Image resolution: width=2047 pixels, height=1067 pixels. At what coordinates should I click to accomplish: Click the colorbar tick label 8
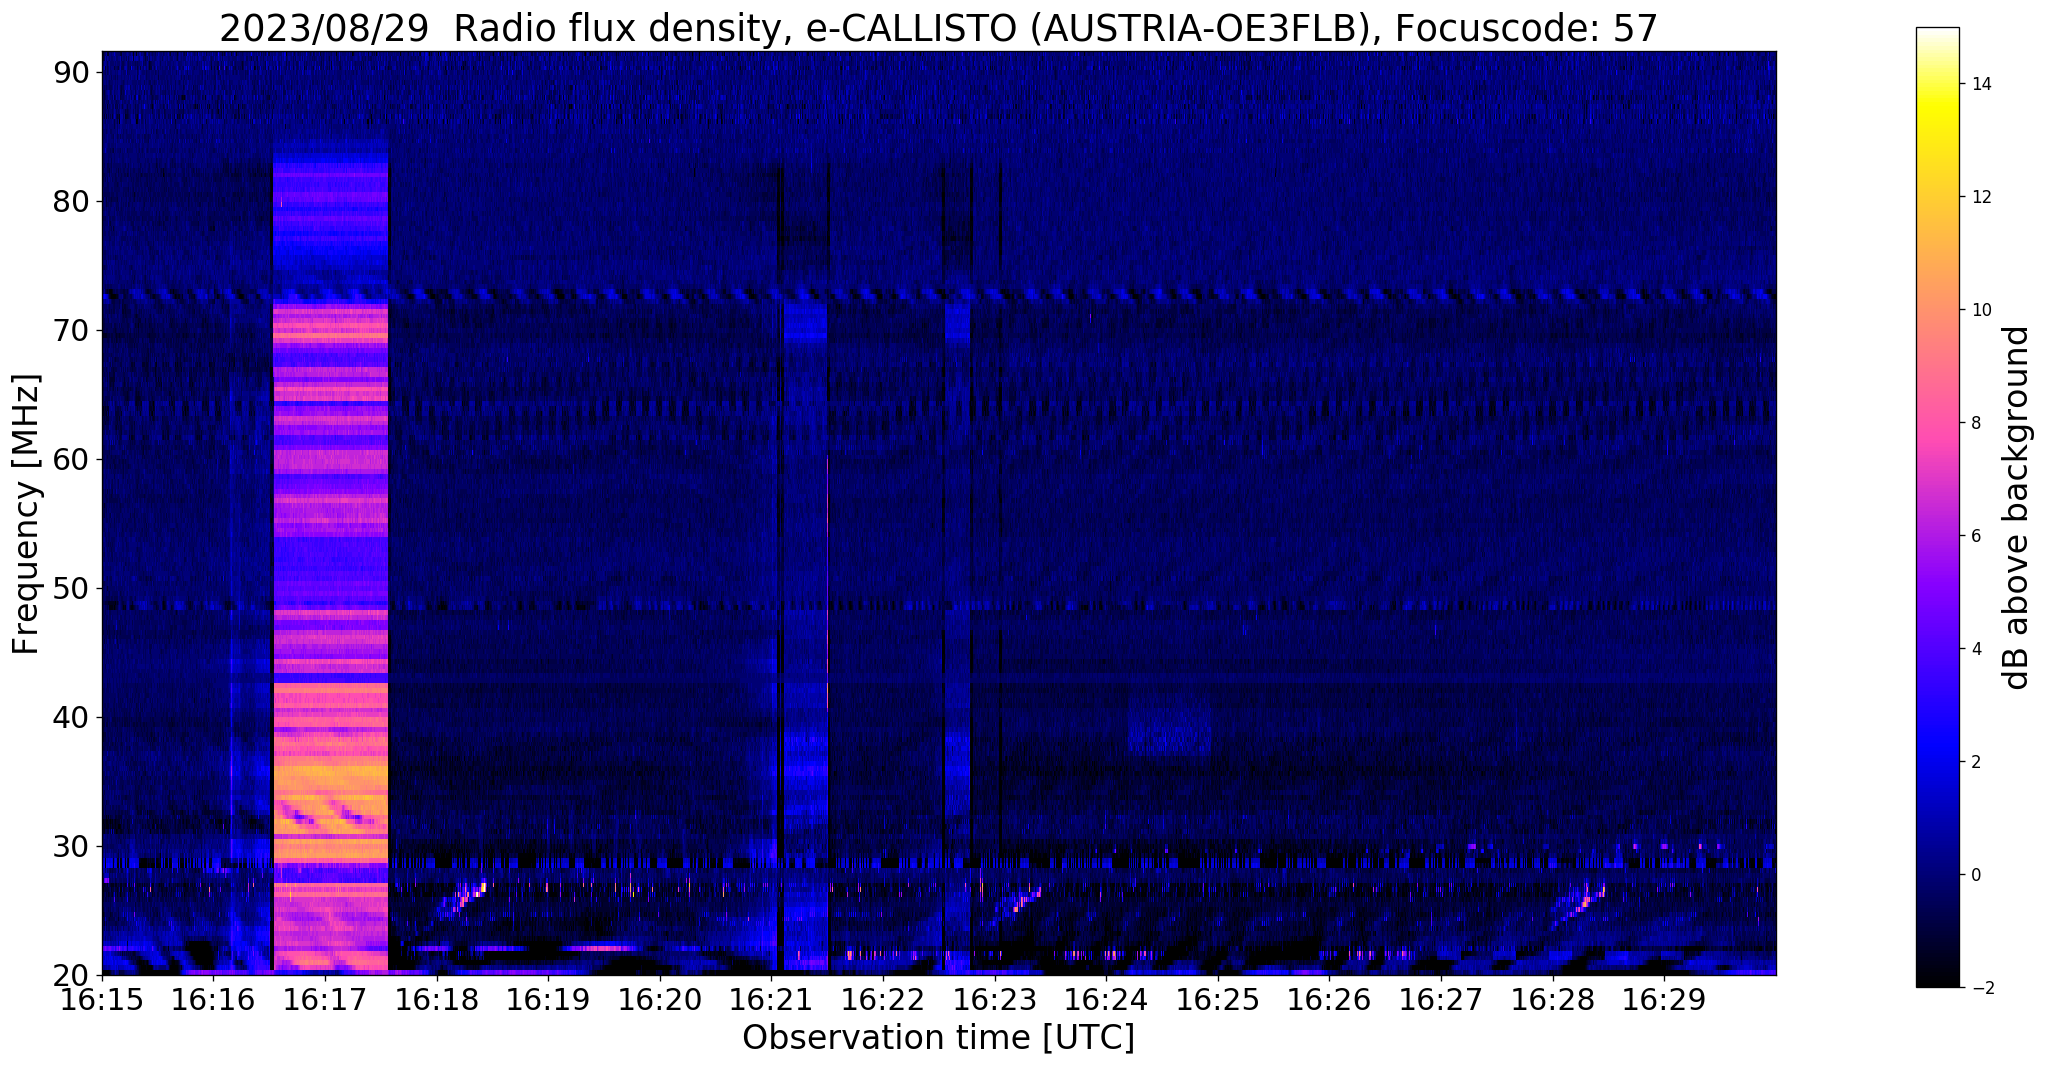point(1976,423)
